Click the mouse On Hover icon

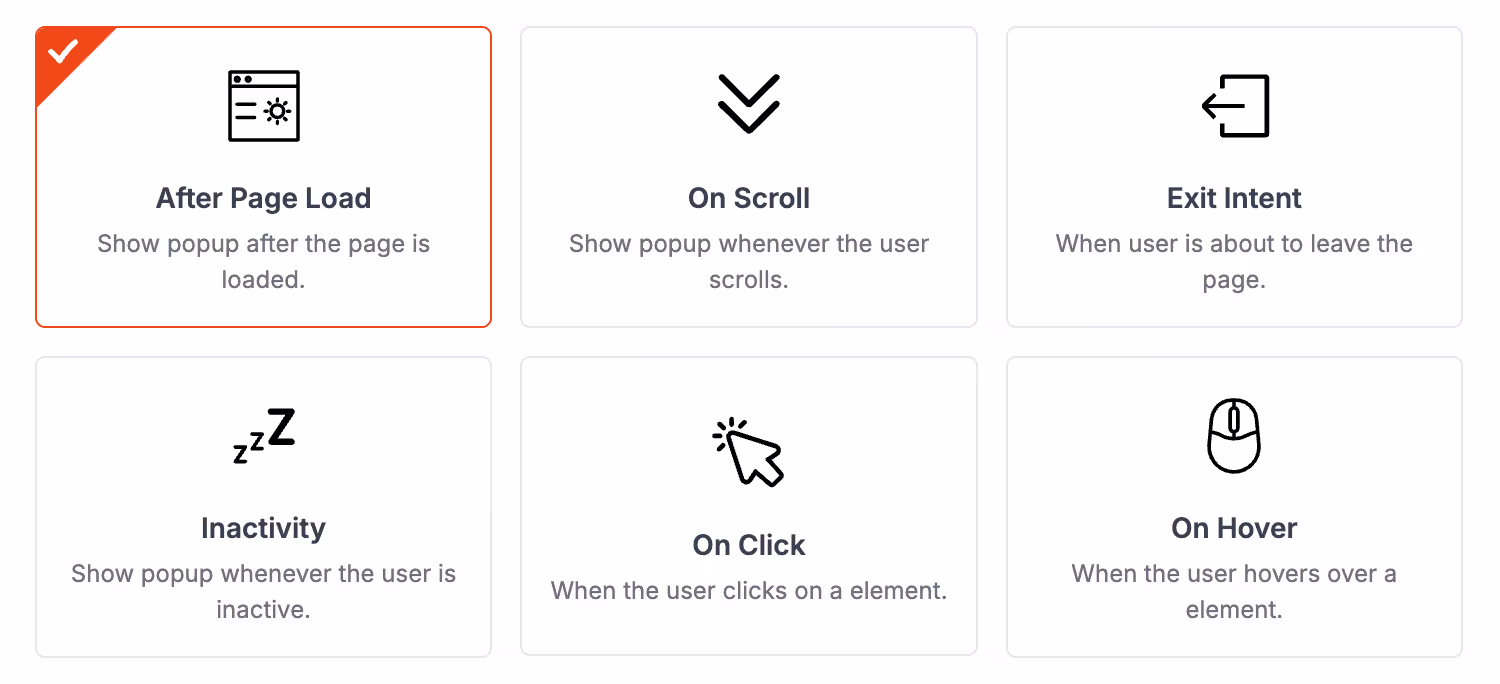click(1234, 436)
